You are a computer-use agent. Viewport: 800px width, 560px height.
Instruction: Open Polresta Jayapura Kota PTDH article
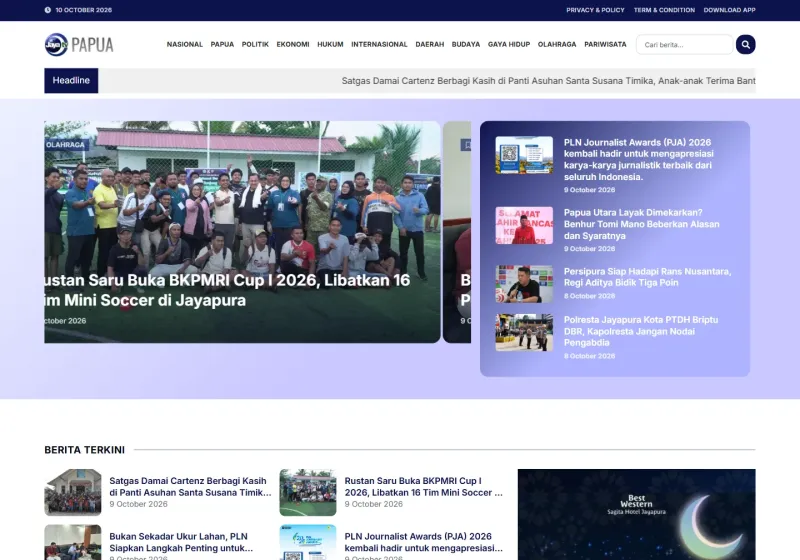click(640, 331)
